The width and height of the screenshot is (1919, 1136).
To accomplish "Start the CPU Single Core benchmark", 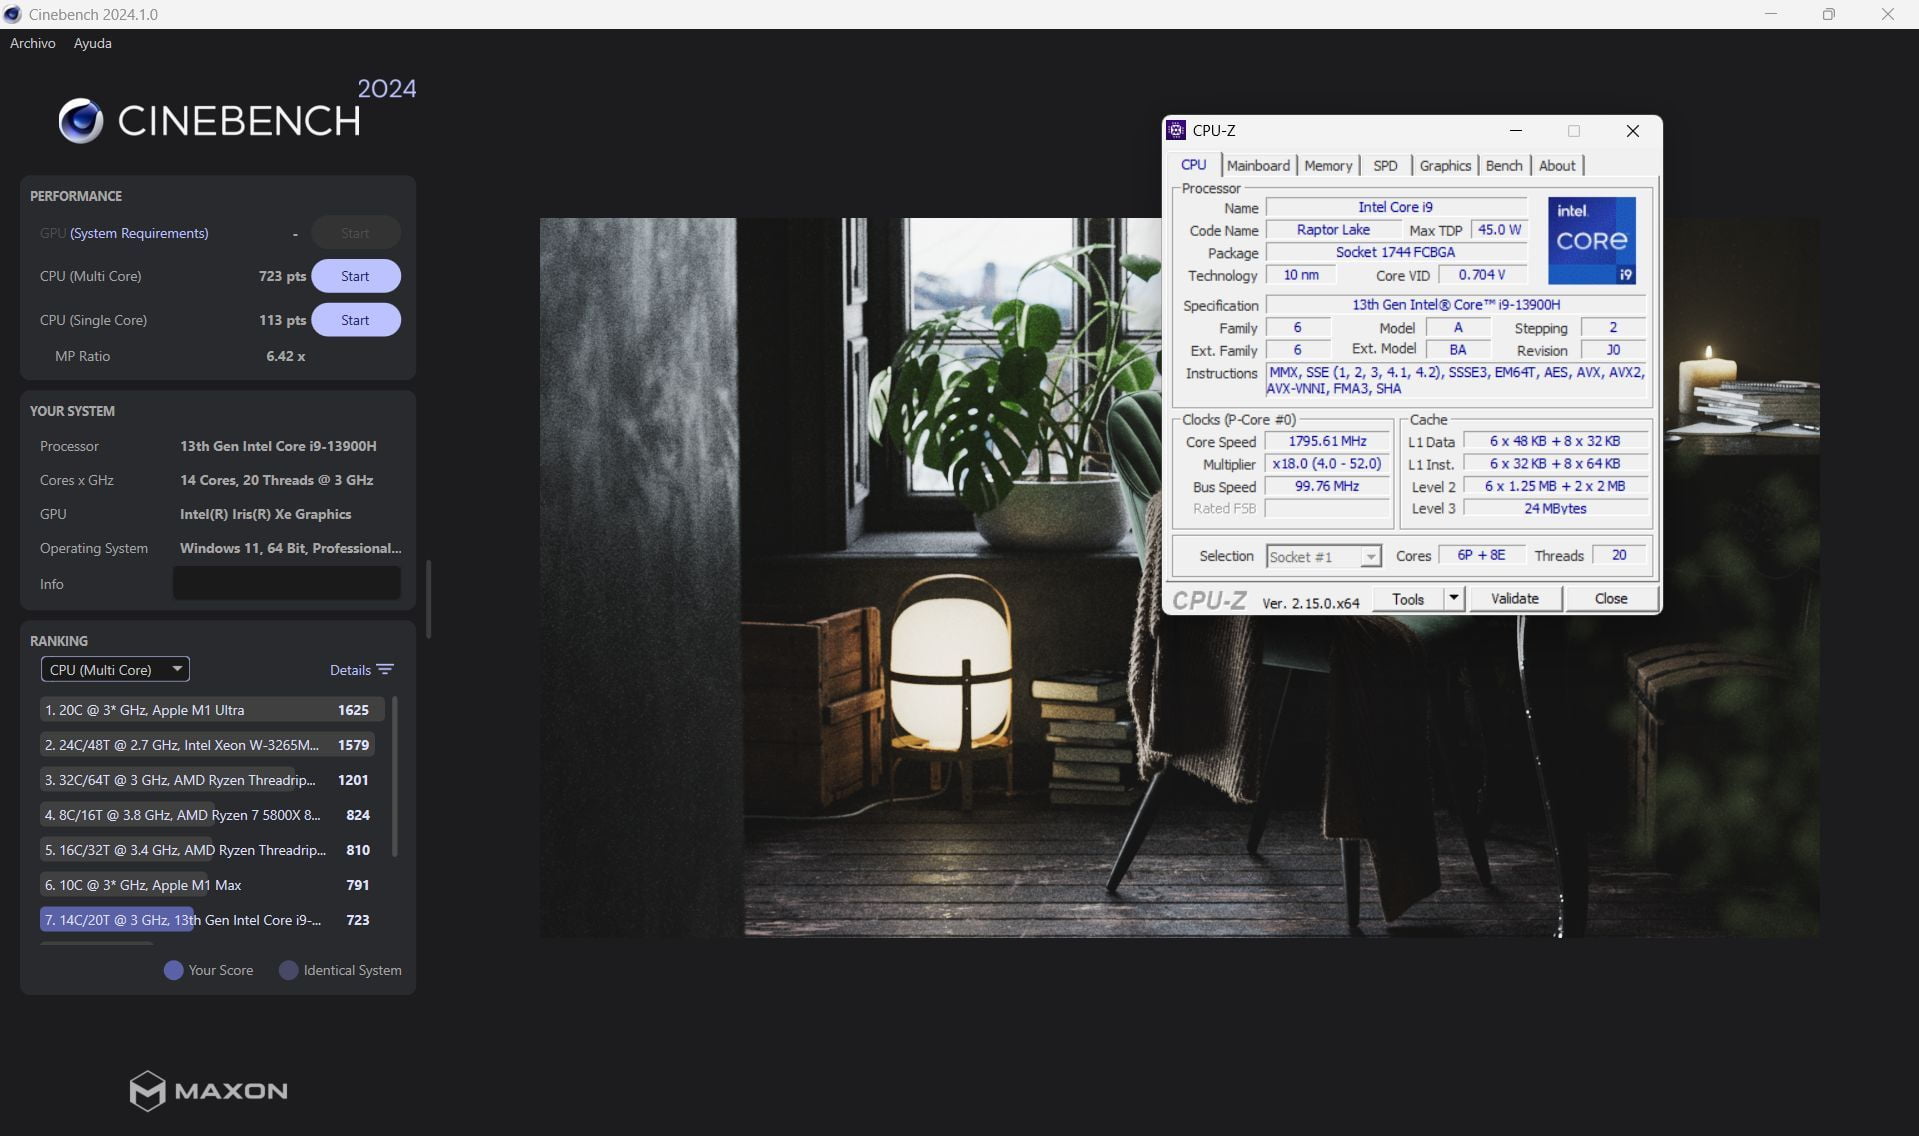I will coord(355,320).
